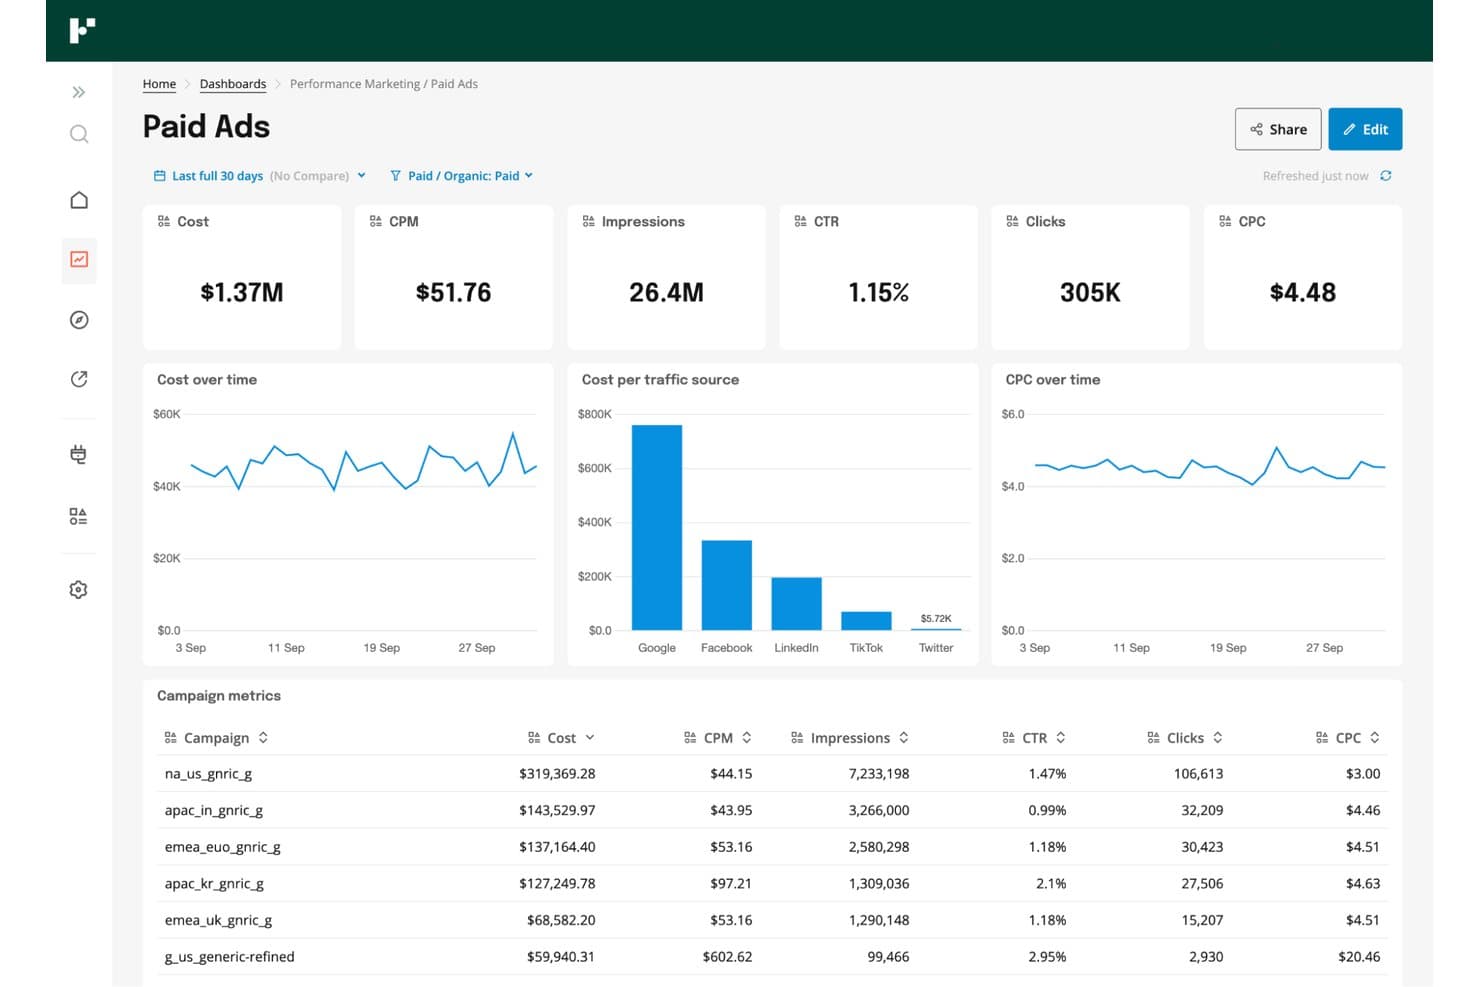
Task: Select the emea_euo_gnric_g campaign name
Action: 223,847
